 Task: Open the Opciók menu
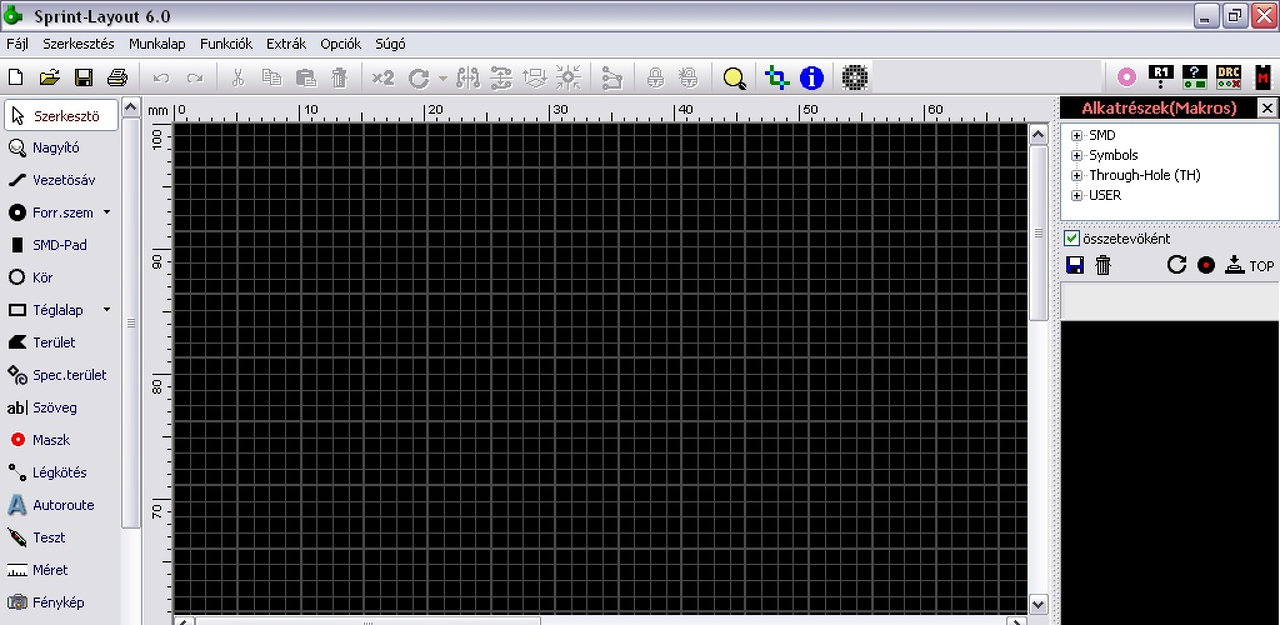coord(341,44)
